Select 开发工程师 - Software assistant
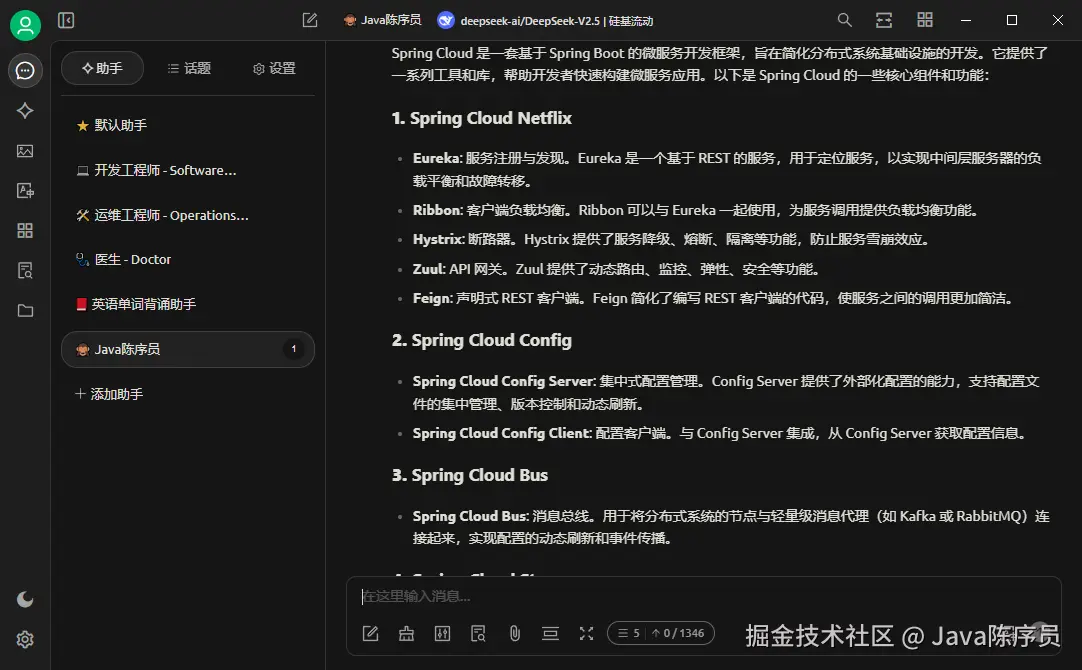1082x670 pixels. [188, 170]
